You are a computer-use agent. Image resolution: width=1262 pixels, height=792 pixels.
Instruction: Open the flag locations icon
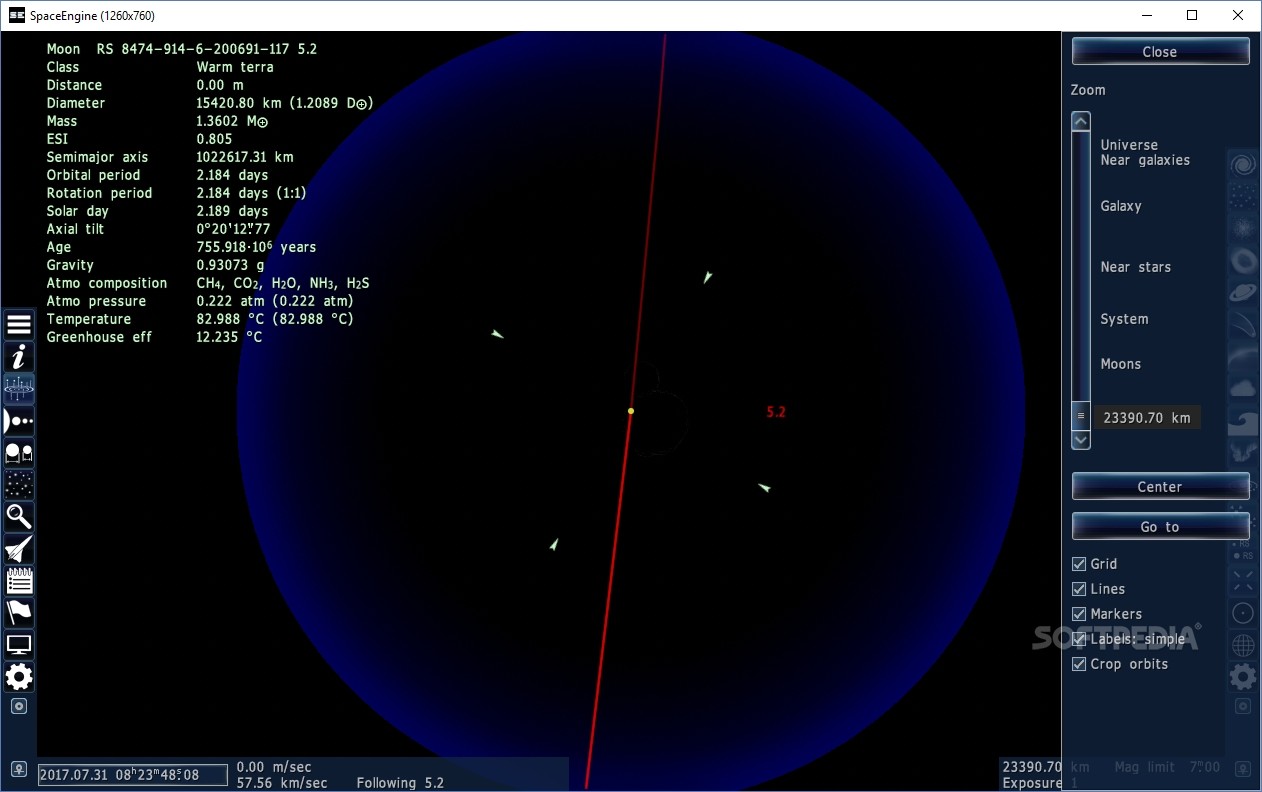(x=19, y=613)
